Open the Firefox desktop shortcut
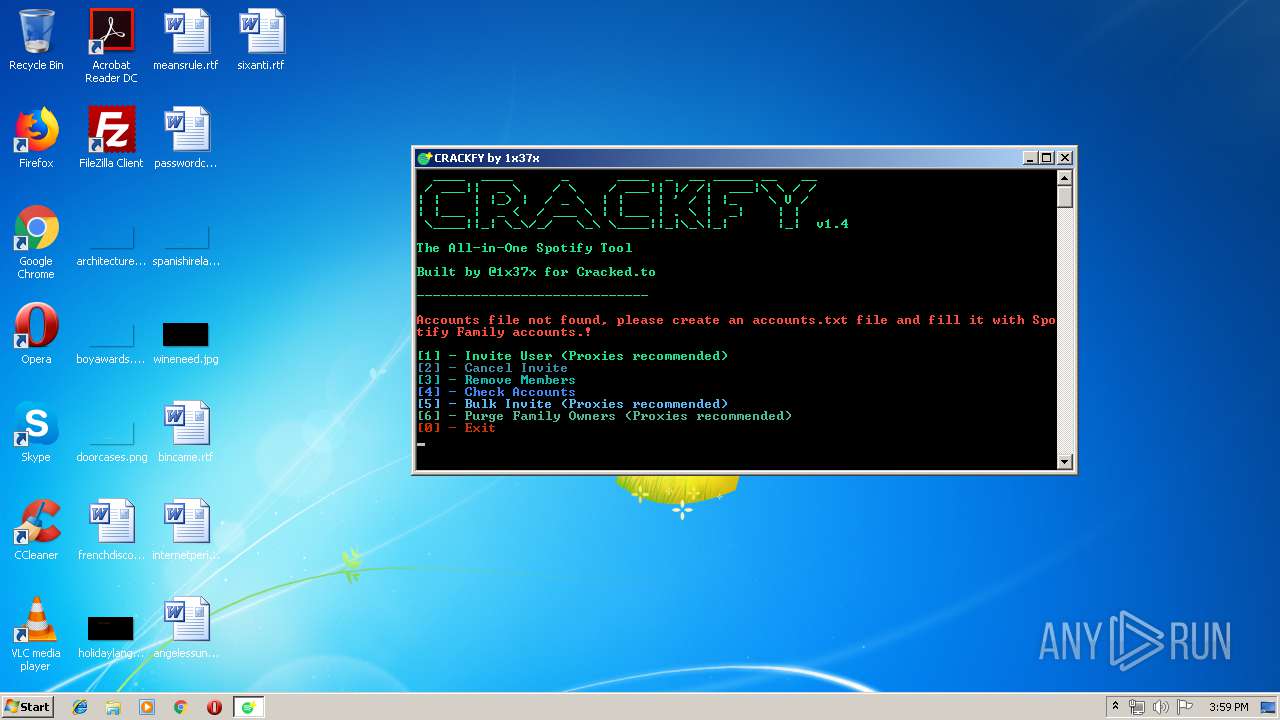Viewport: 1280px width, 720px height. point(36,138)
